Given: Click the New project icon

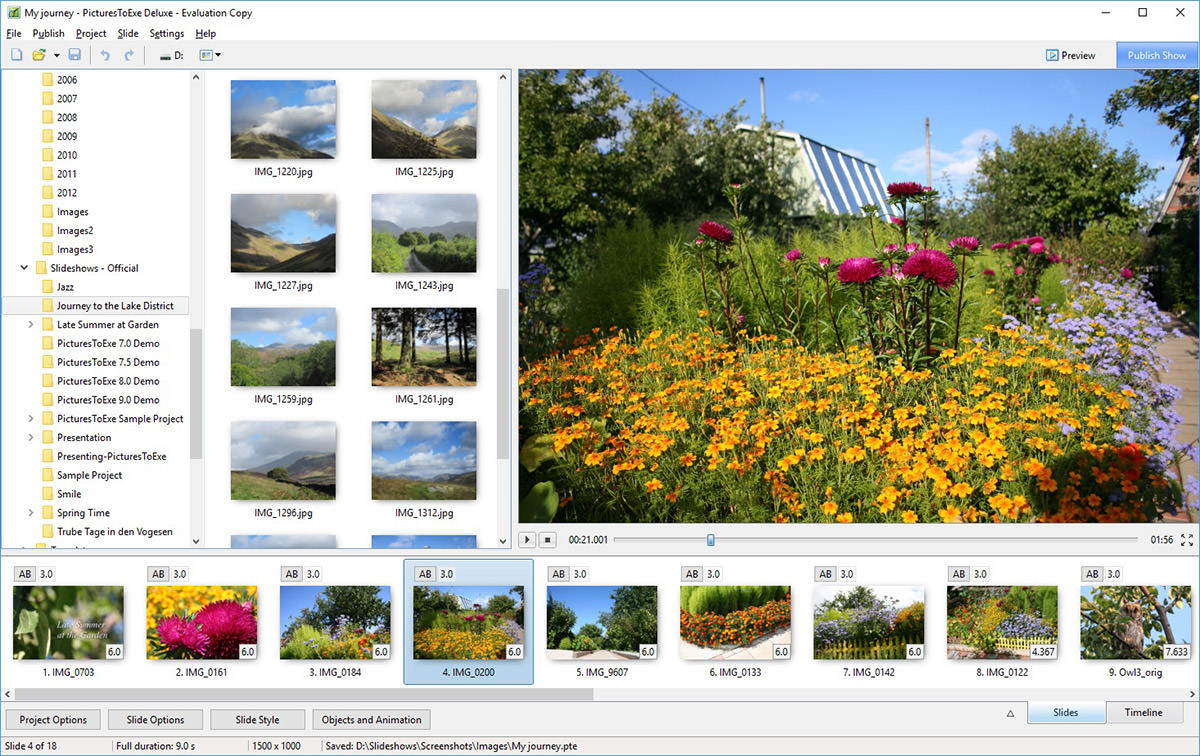Looking at the screenshot, I should 16,55.
